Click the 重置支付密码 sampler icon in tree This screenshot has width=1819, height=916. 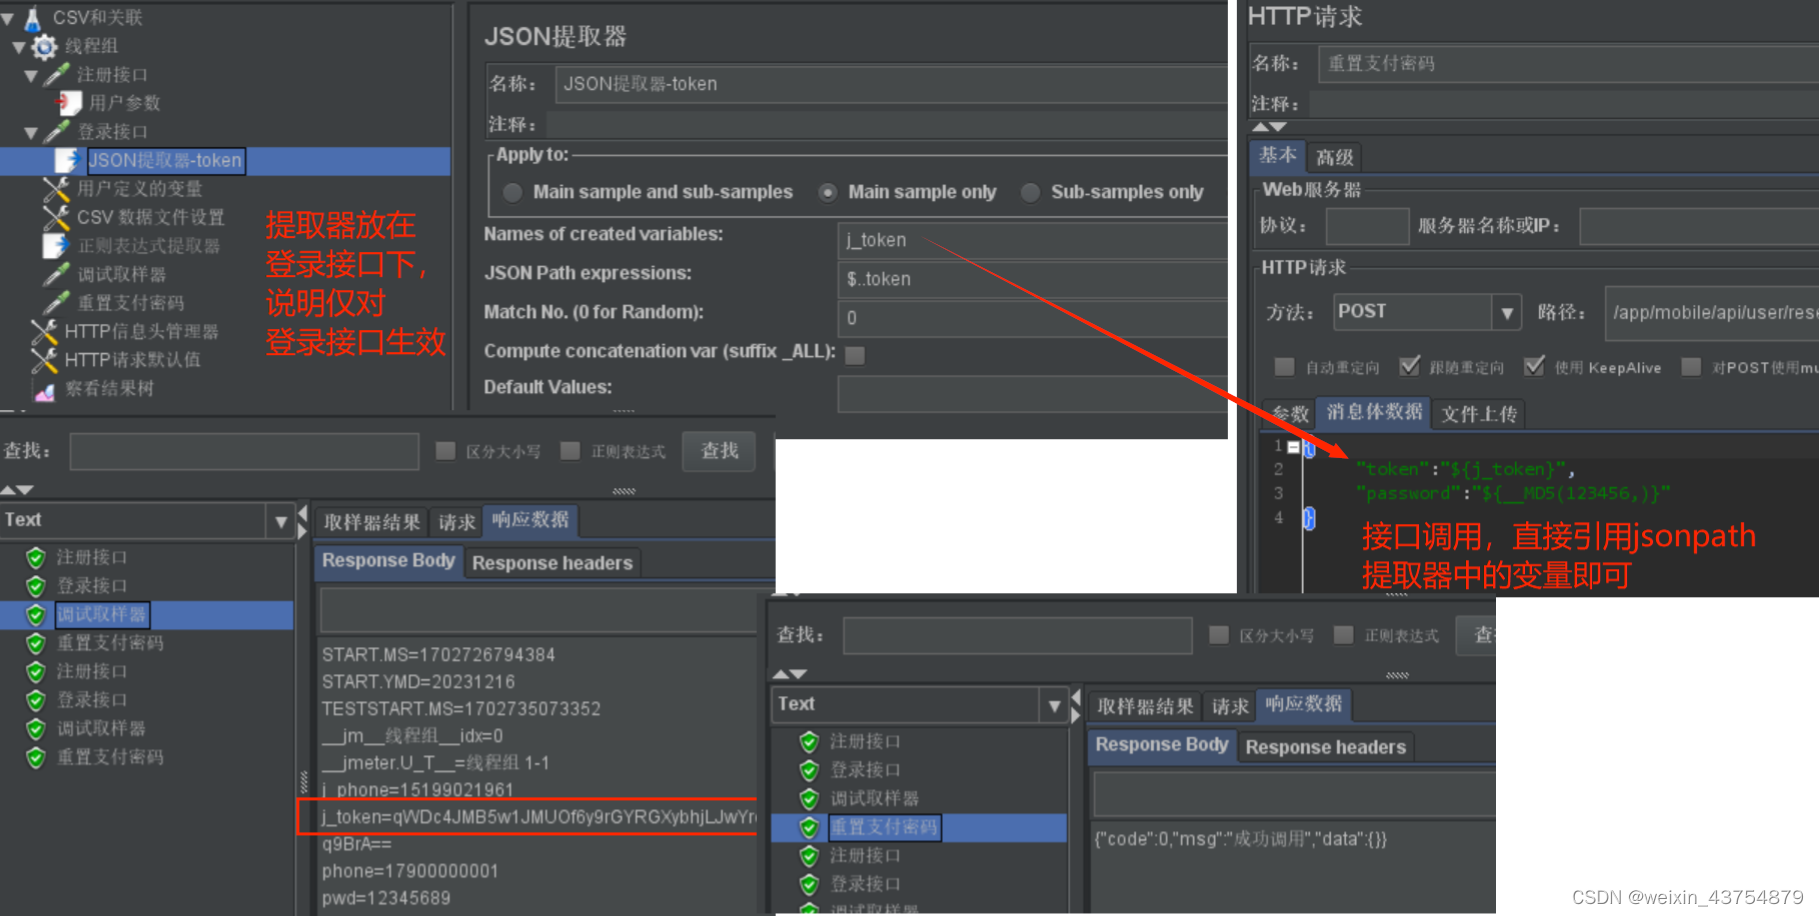[57, 302]
